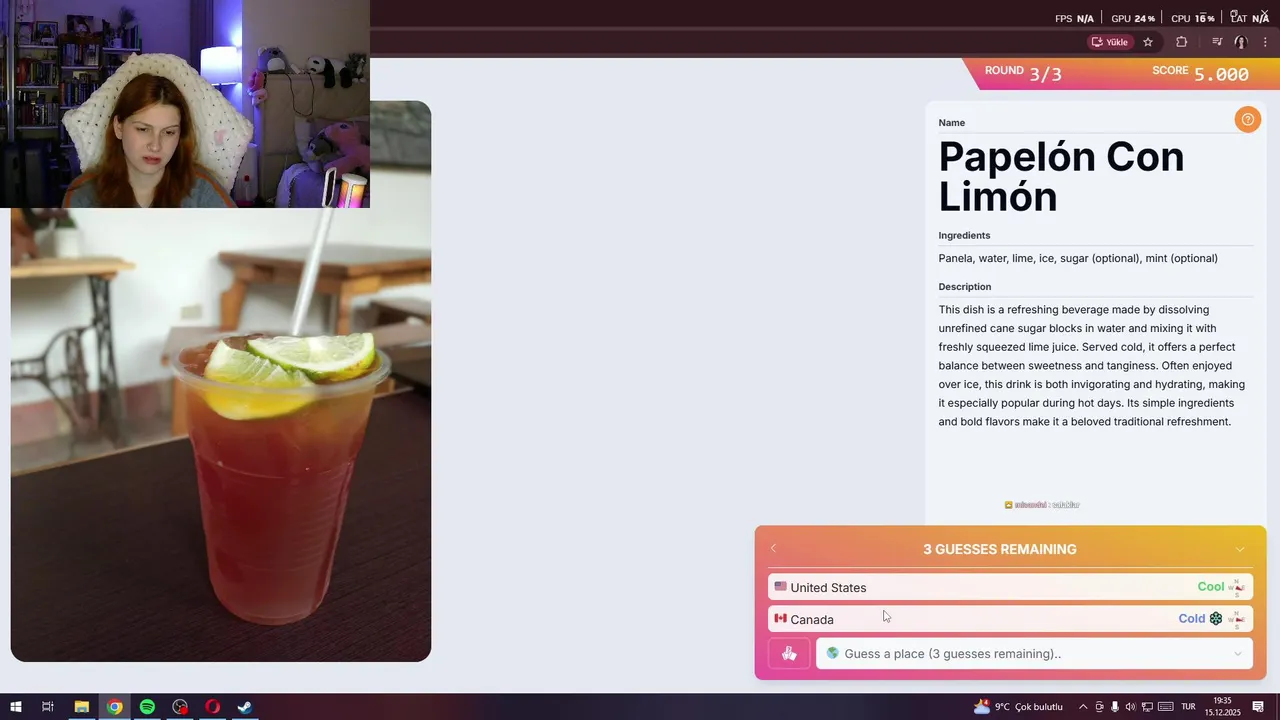Click the back arrow in guesses panel

coord(773,548)
